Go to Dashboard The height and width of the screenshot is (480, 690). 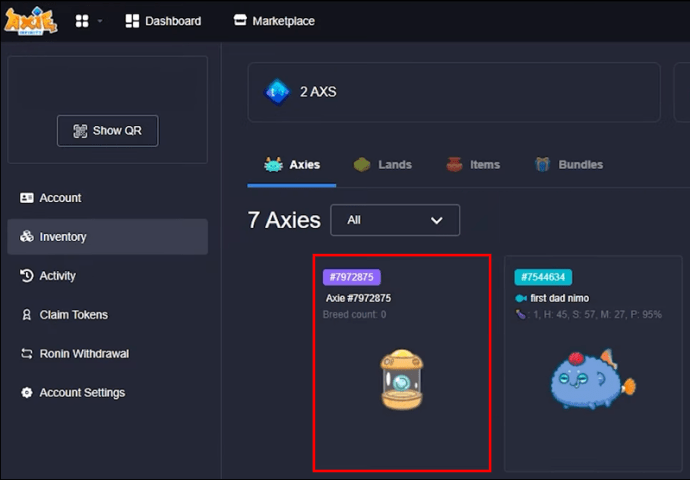click(x=163, y=21)
